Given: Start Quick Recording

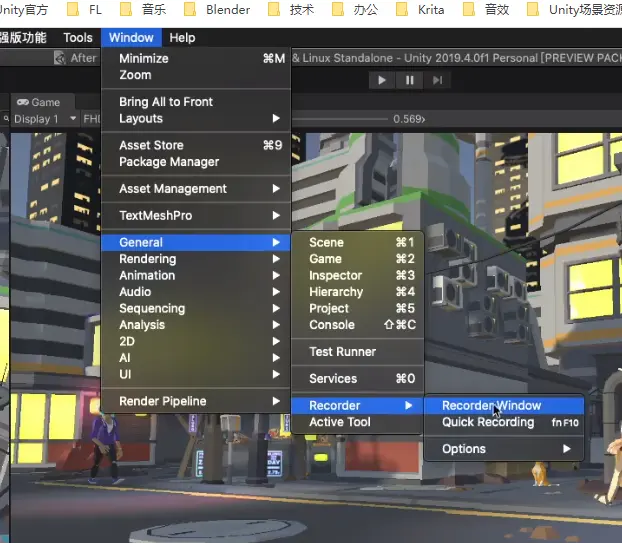Looking at the screenshot, I should pos(504,422).
